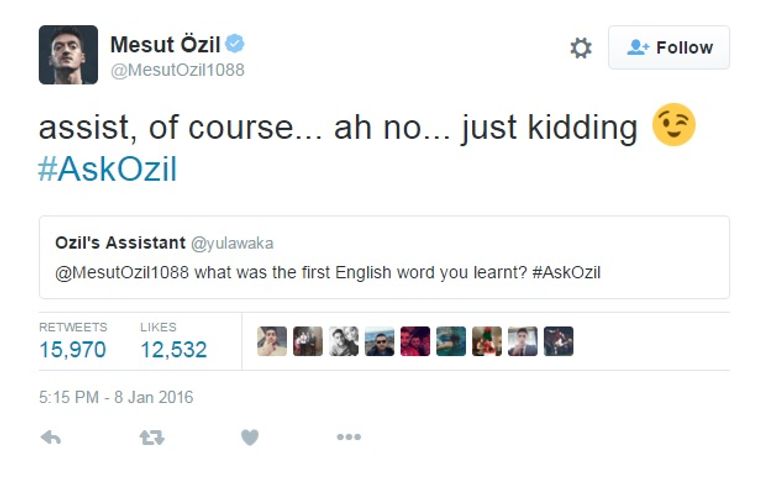768x477 pixels.
Task: Click the winking face emoji
Action: (x=673, y=127)
